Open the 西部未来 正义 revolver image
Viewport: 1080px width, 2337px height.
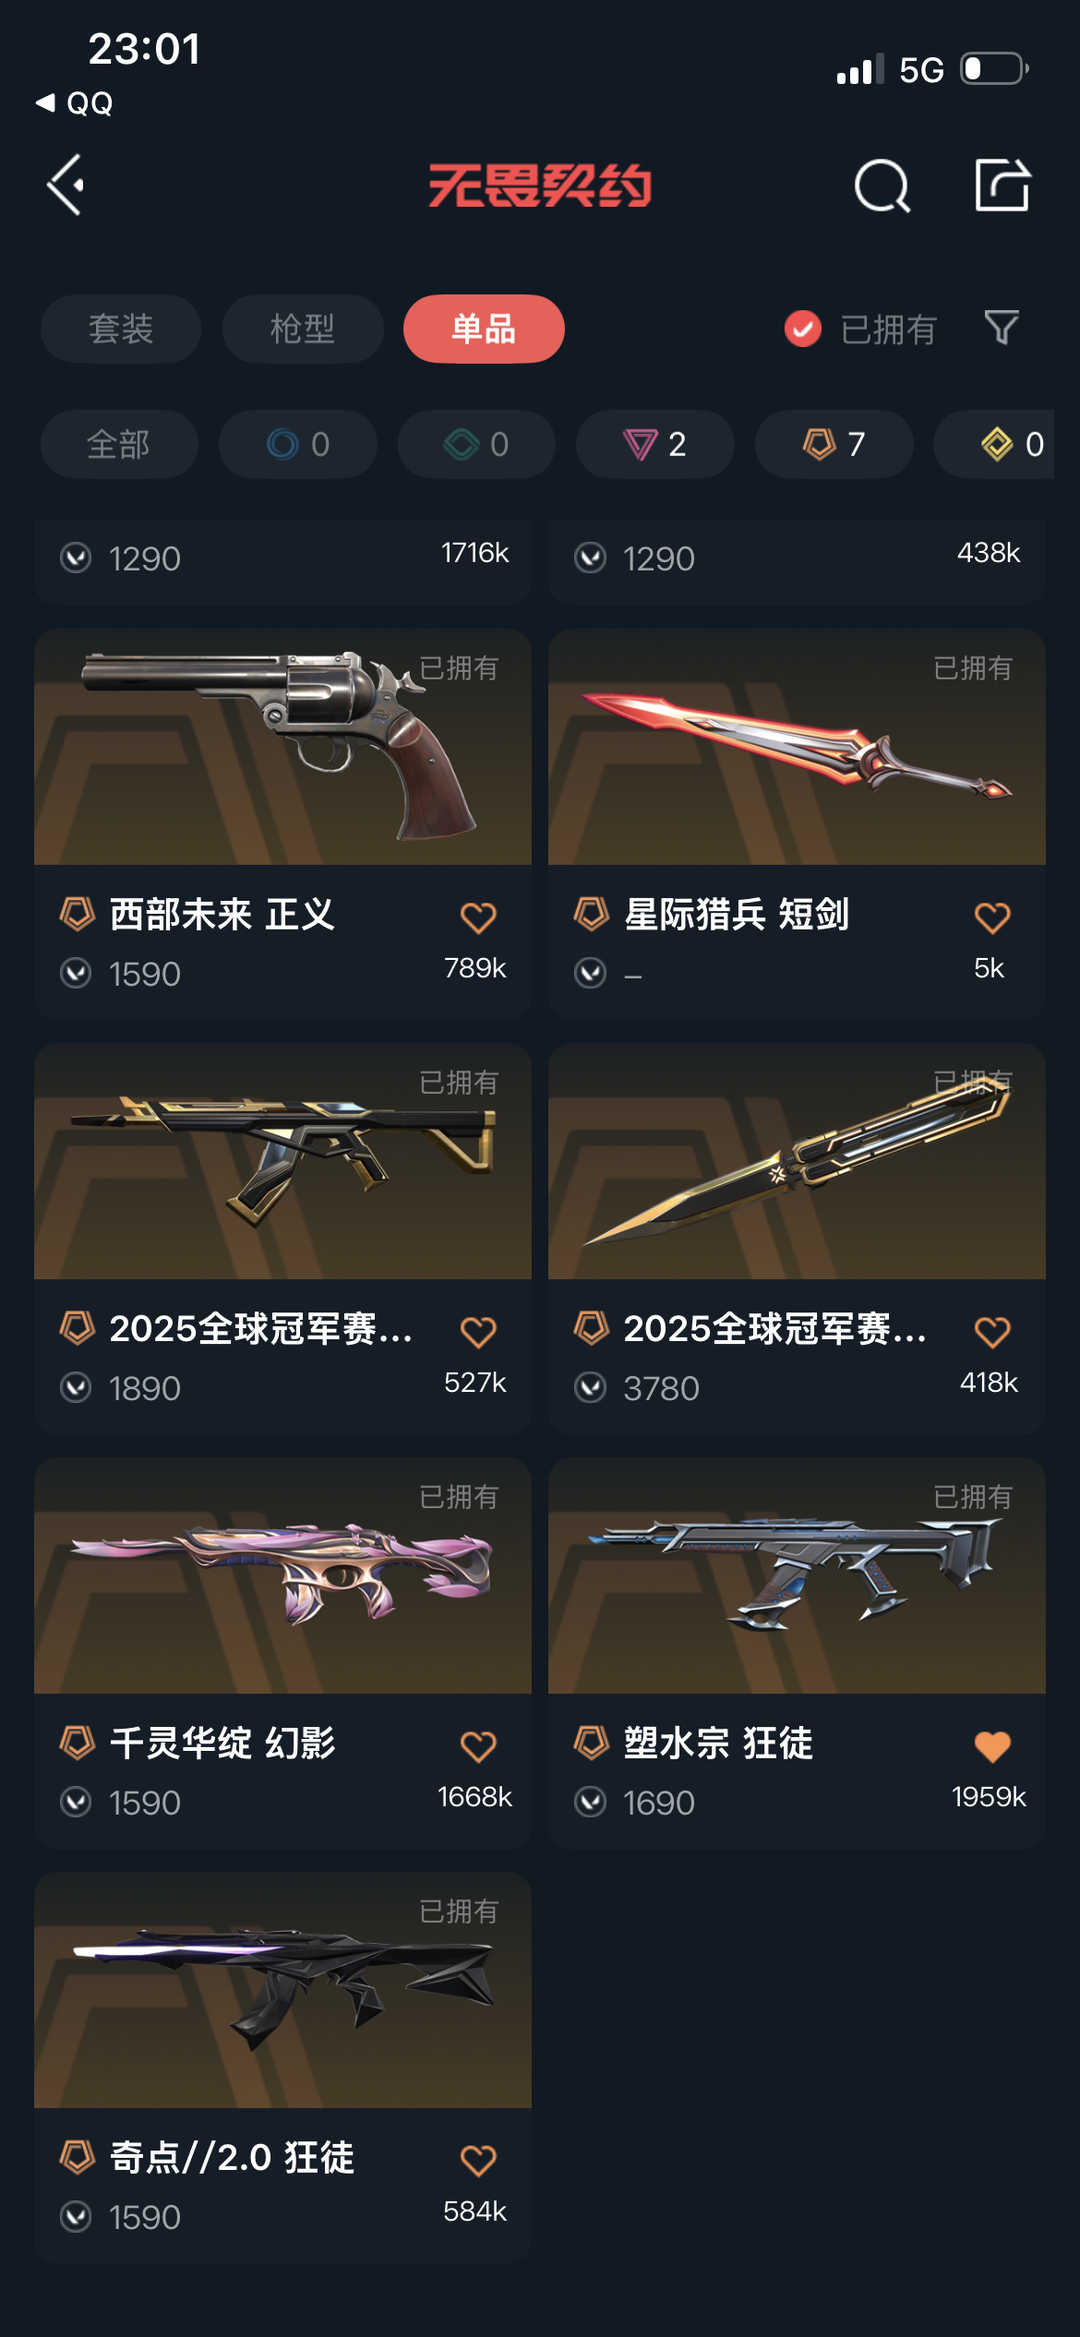click(x=283, y=747)
